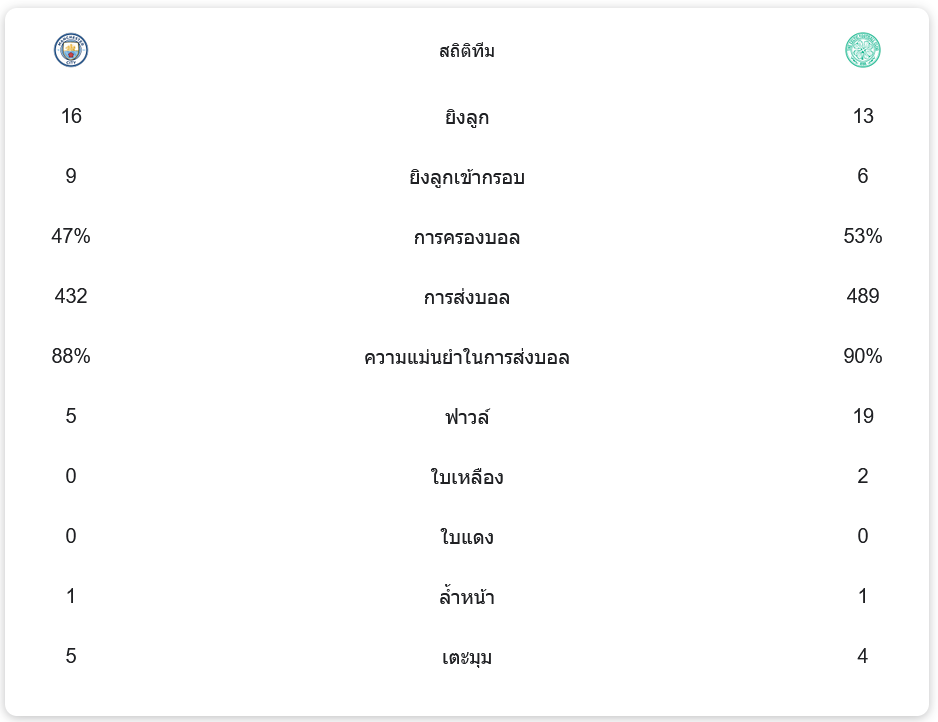Select the การส่งบอล passes label
This screenshot has height=722, width=938.
[467, 297]
